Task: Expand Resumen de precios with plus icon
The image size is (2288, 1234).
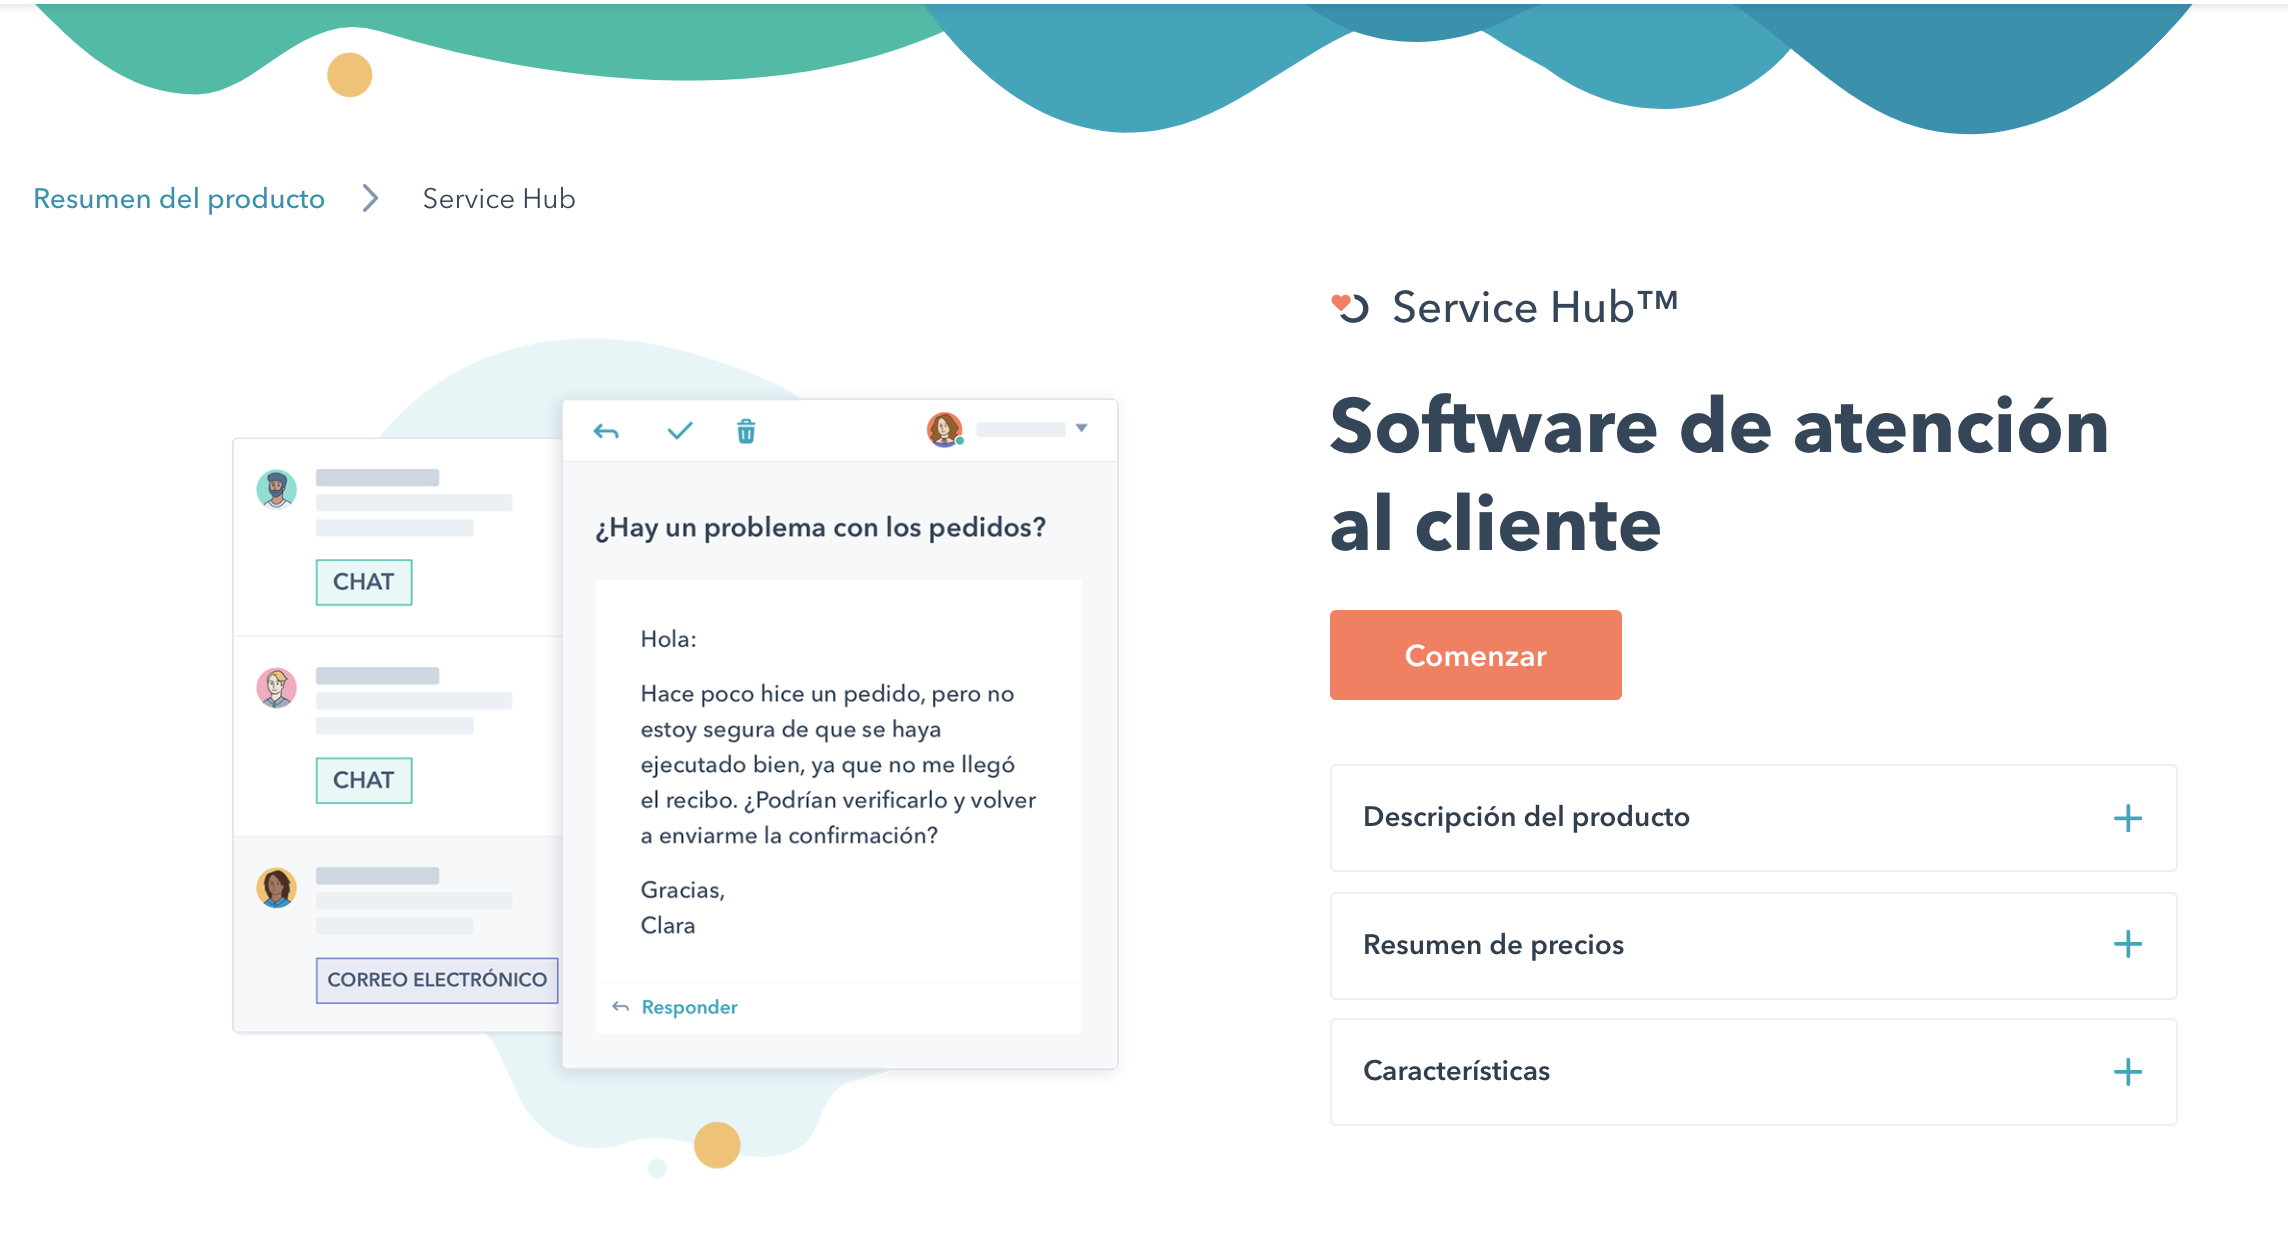Action: 2128,944
